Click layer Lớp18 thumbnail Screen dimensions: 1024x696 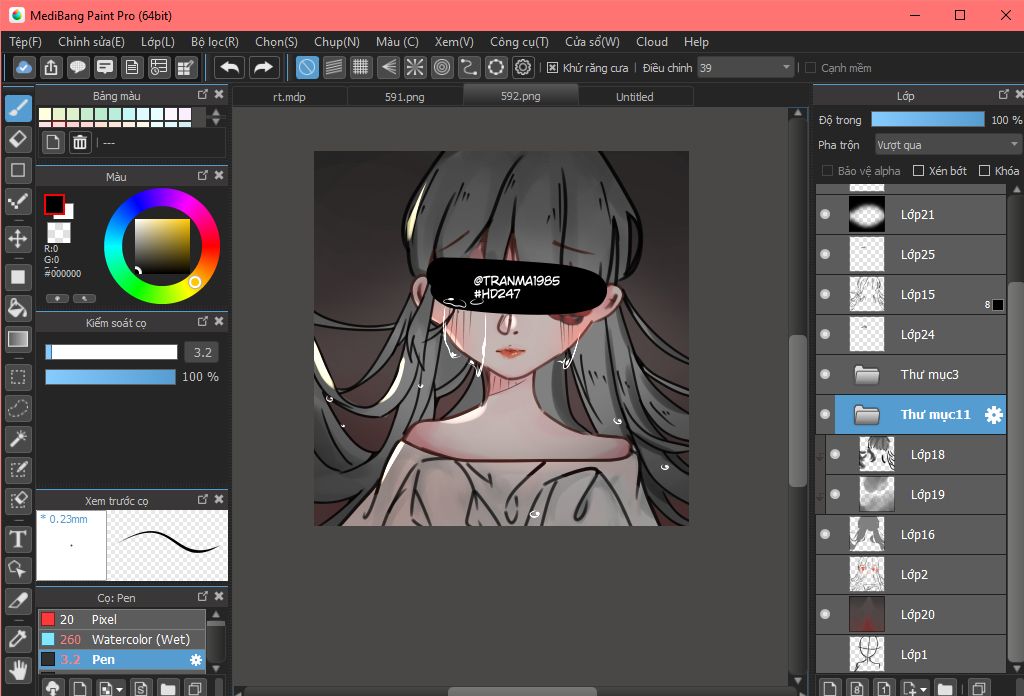coord(876,454)
